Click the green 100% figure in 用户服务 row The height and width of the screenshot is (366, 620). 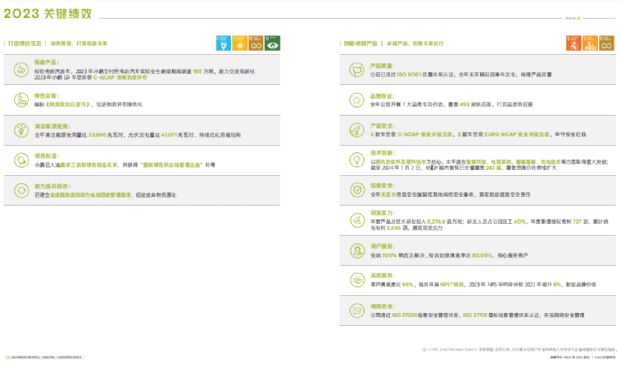[389, 255]
